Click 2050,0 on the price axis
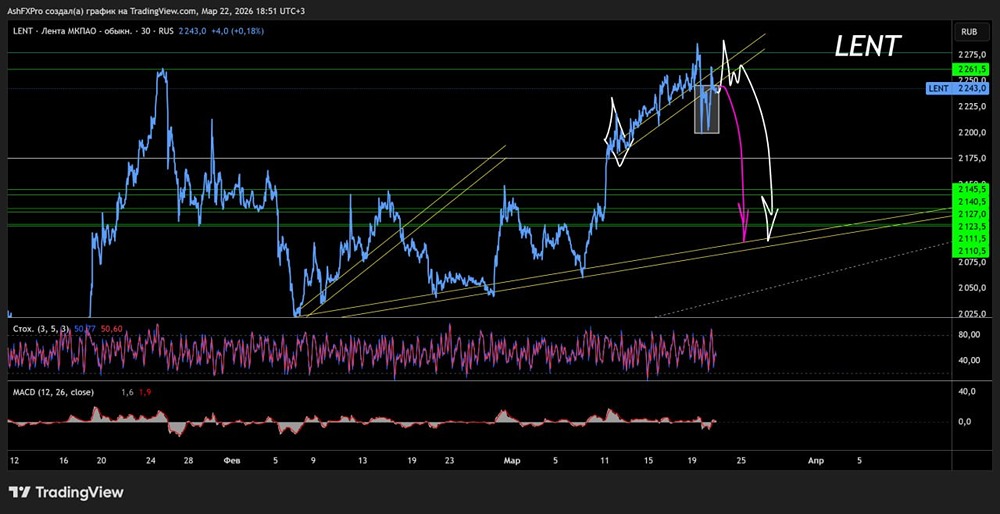This screenshot has height=514, width=1000. [x=972, y=288]
